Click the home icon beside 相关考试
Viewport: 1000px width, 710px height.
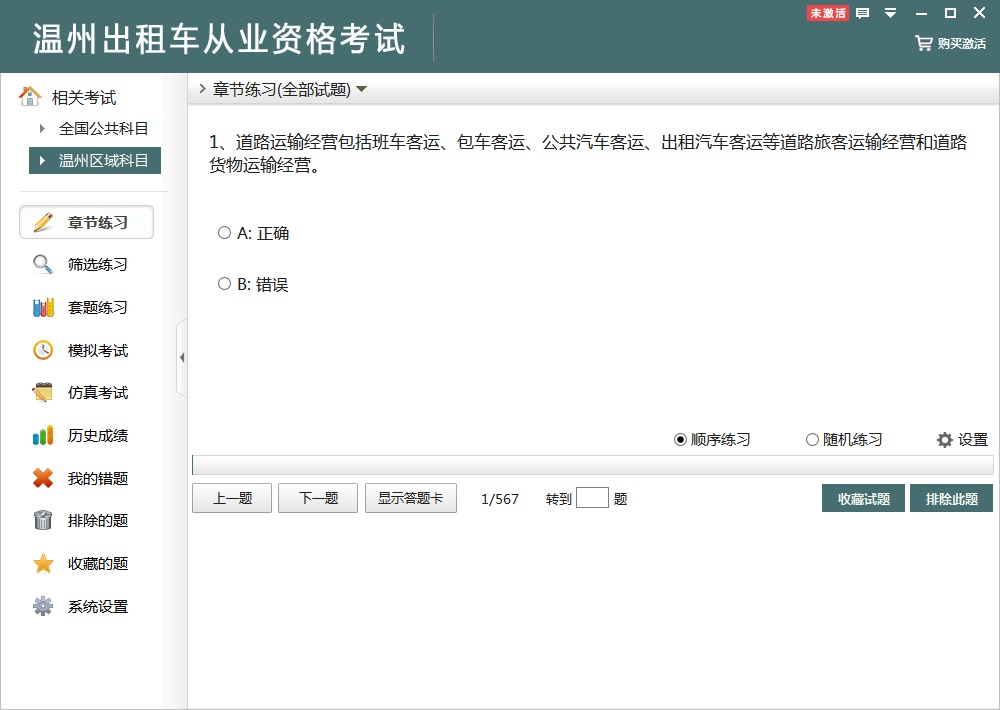point(30,96)
